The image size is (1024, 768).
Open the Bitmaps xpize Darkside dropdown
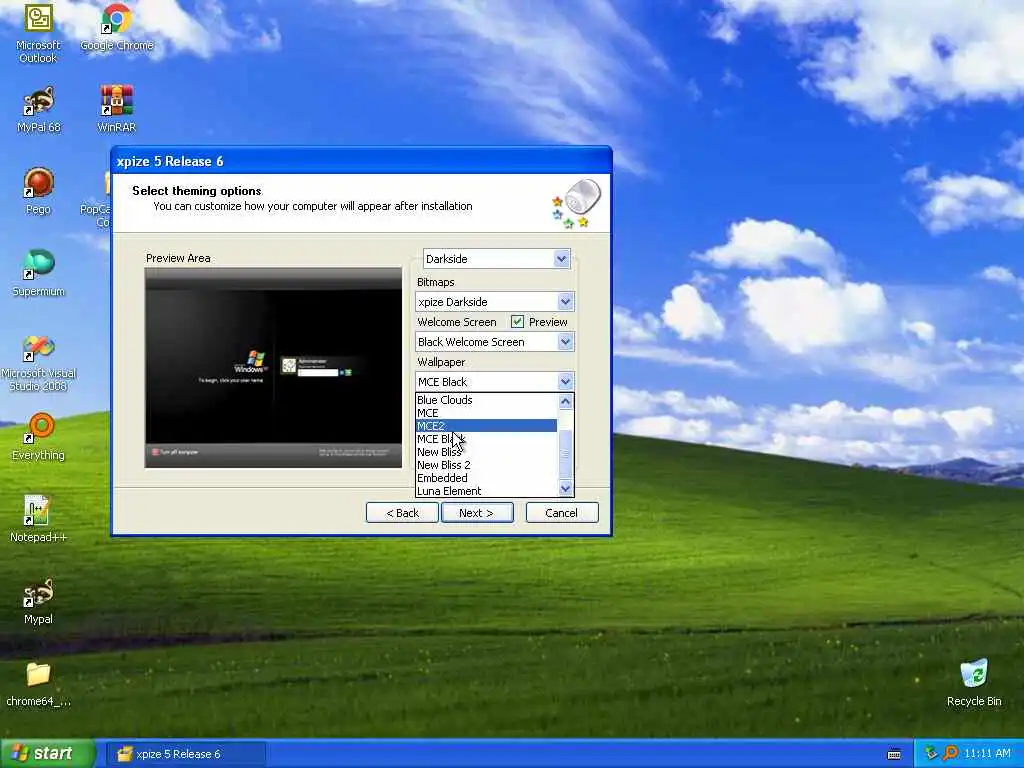[565, 302]
